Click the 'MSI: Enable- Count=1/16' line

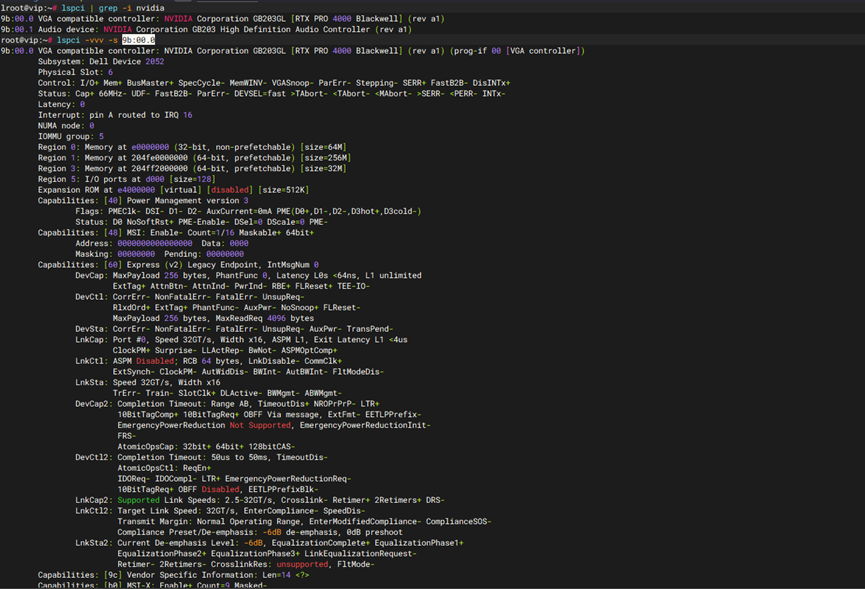tap(176, 233)
